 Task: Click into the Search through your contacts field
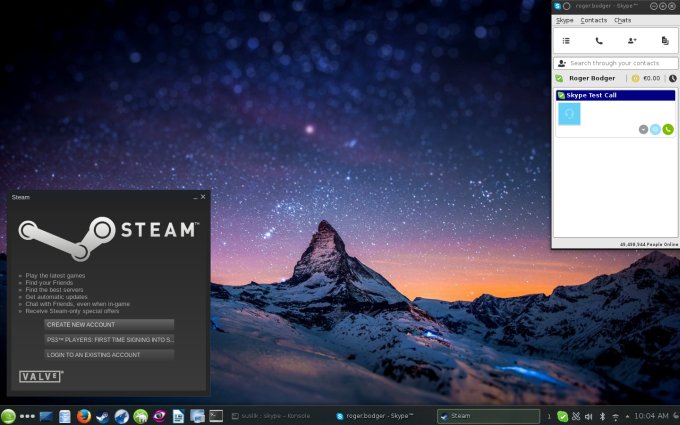615,63
